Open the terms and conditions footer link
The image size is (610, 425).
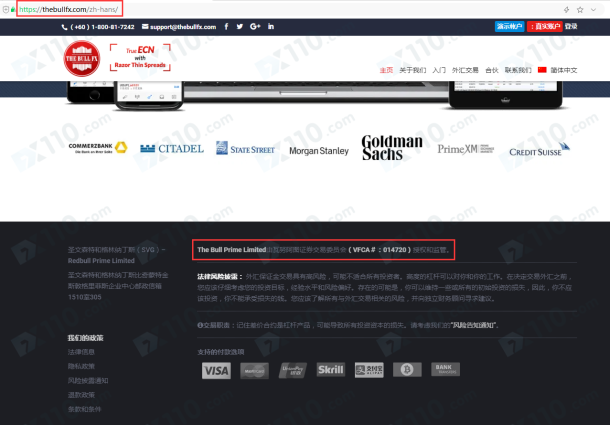pos(84,409)
